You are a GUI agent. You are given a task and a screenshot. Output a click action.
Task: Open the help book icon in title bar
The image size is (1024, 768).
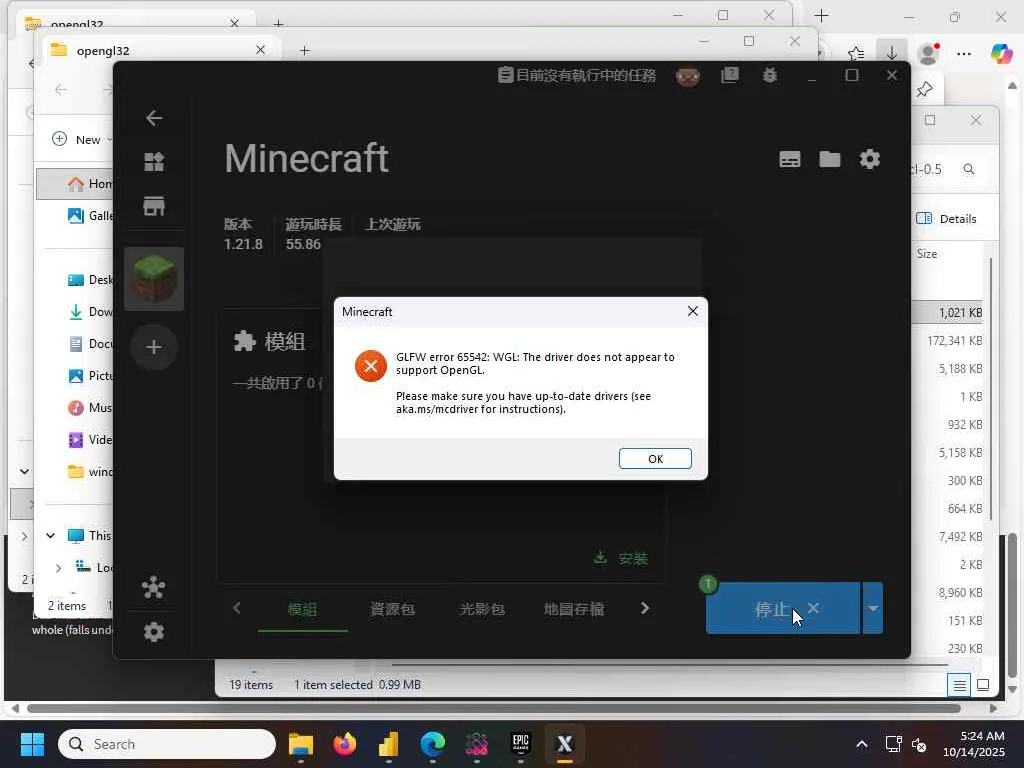click(x=729, y=75)
